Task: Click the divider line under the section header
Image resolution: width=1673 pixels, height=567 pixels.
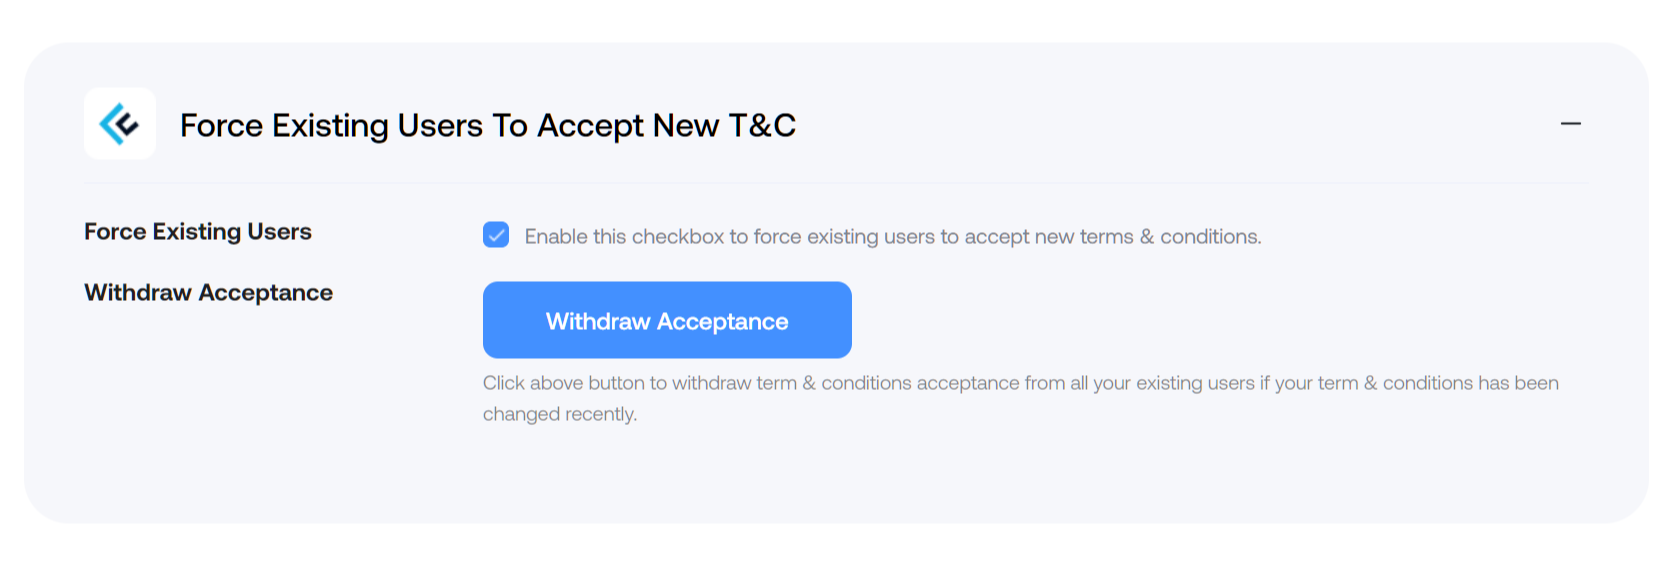Action: click(836, 183)
